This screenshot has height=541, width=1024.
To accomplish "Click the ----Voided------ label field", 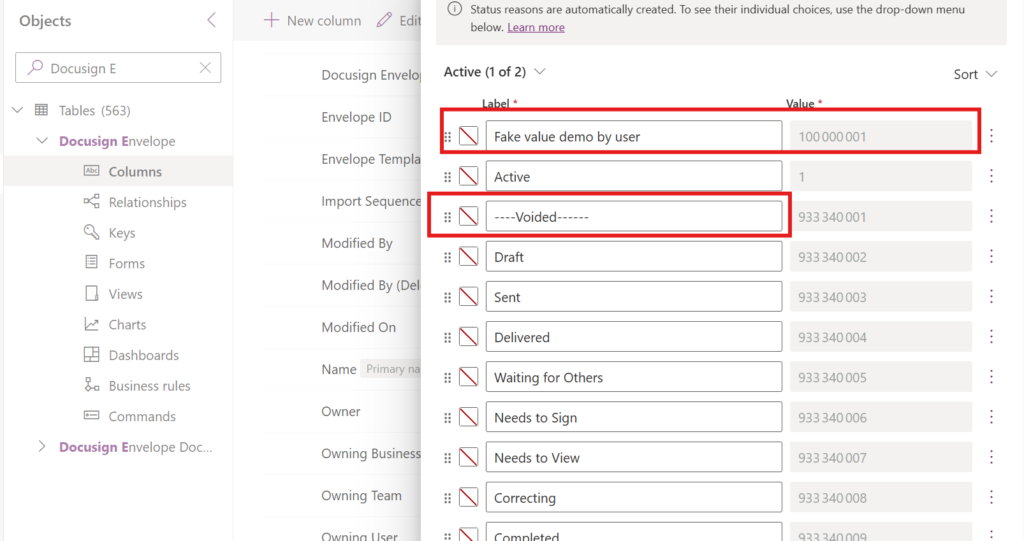I will [x=633, y=217].
